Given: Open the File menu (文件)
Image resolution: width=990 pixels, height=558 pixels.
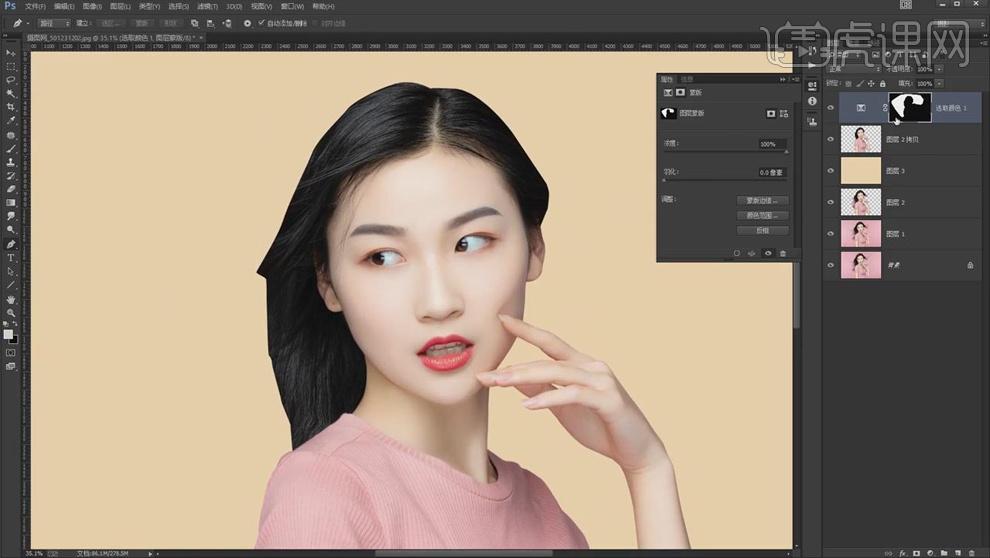Looking at the screenshot, I should click(x=35, y=6).
